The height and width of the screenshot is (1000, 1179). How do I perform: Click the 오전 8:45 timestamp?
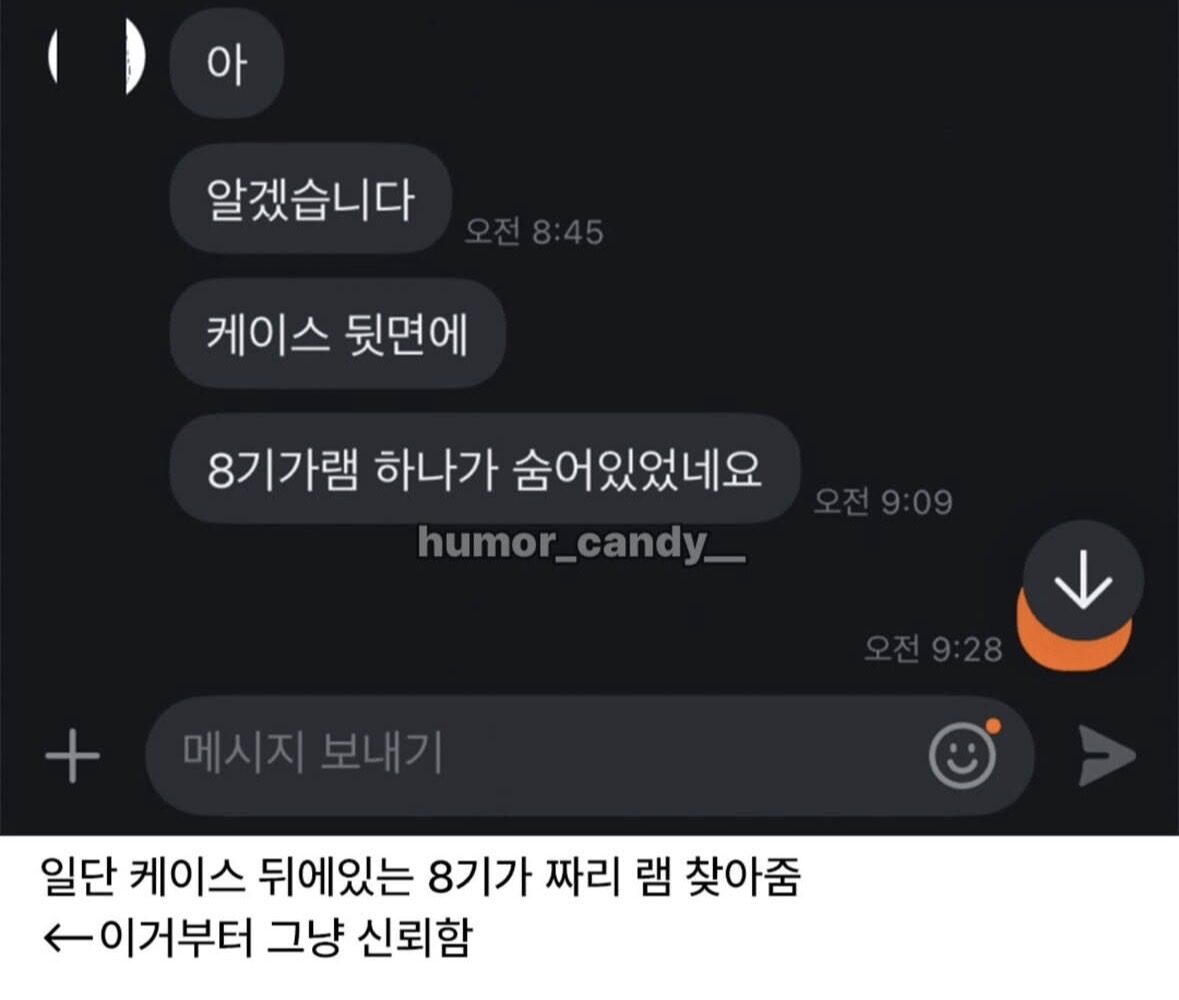click(x=534, y=232)
